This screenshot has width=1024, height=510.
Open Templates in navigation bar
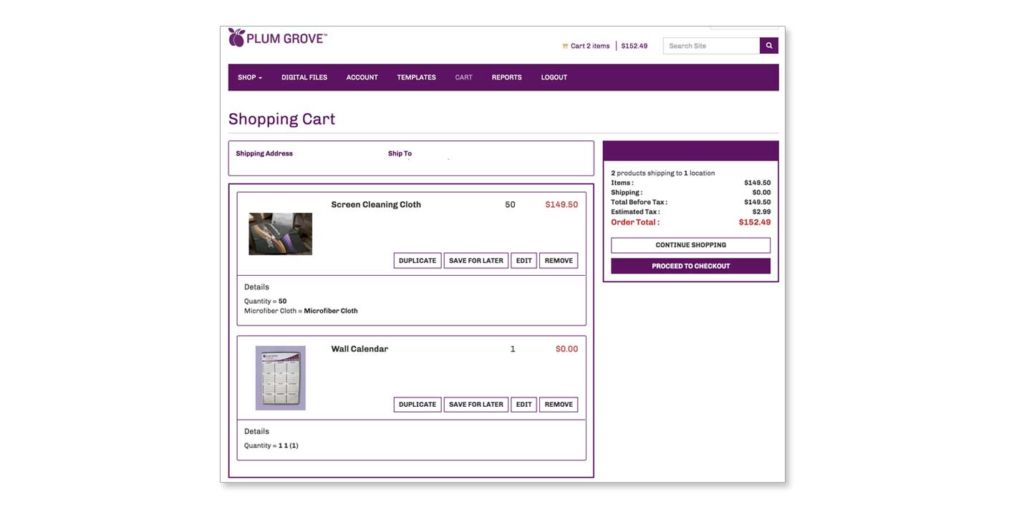coord(416,78)
